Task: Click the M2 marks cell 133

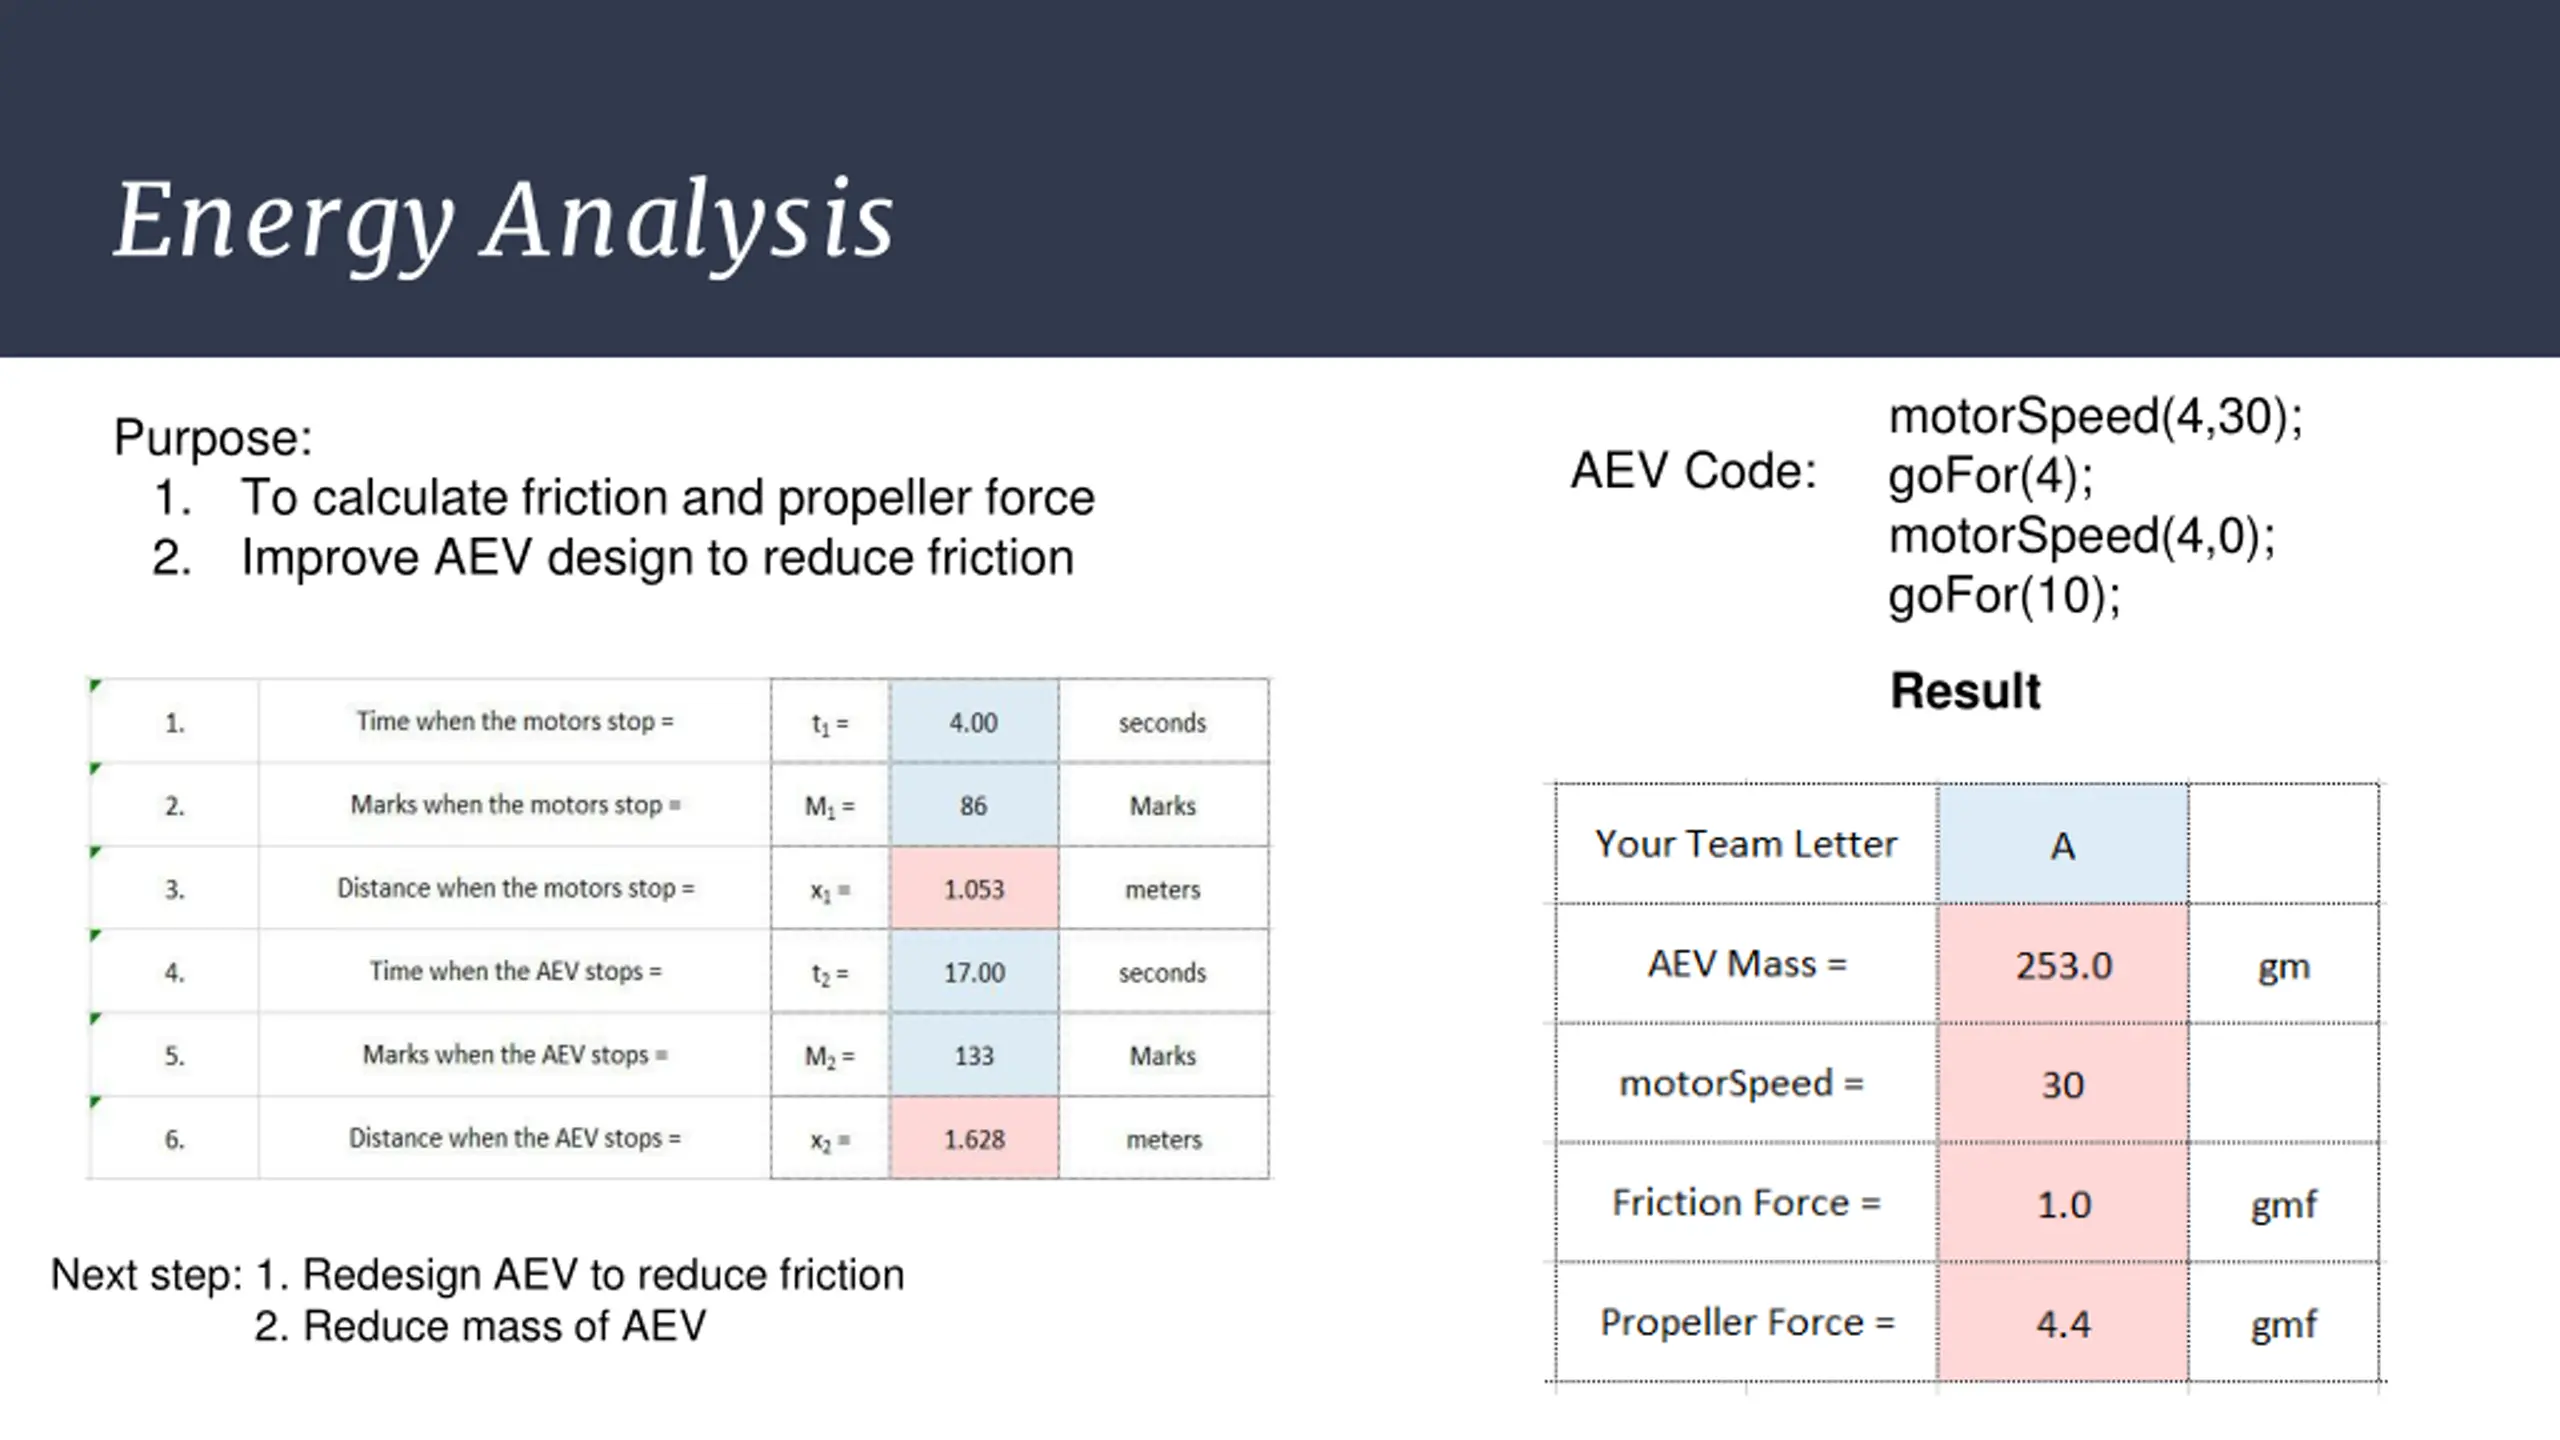Action: coord(974,1055)
